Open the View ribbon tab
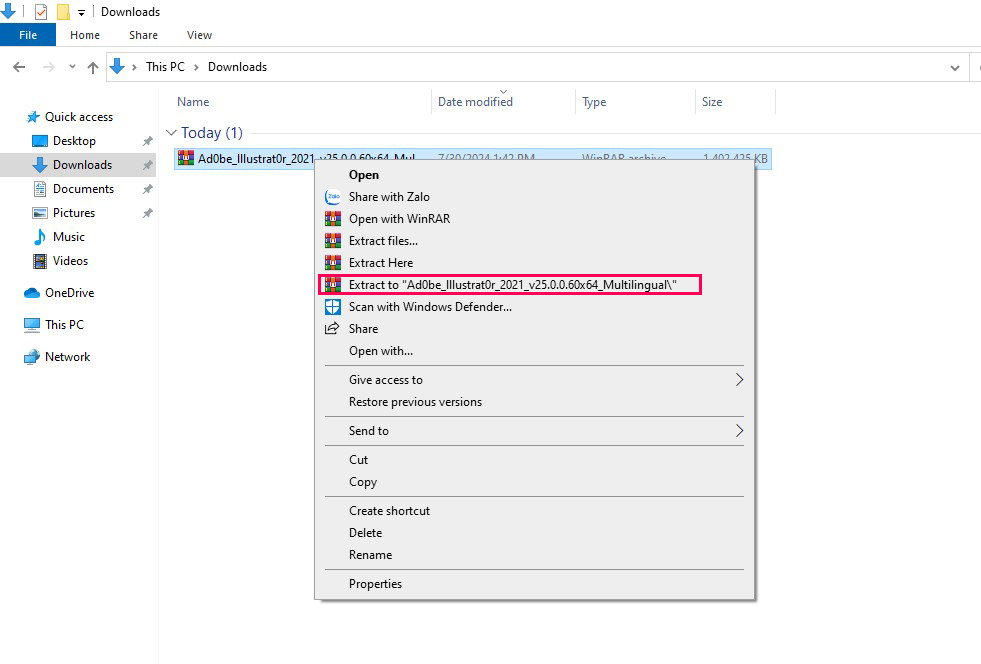The image size is (981, 664). (x=199, y=35)
